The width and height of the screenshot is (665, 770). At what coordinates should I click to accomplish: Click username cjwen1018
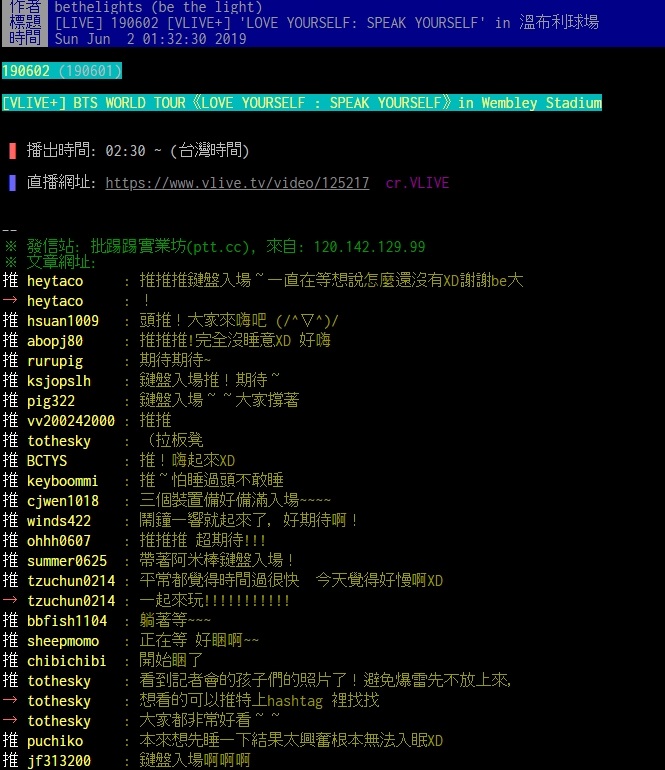point(63,501)
